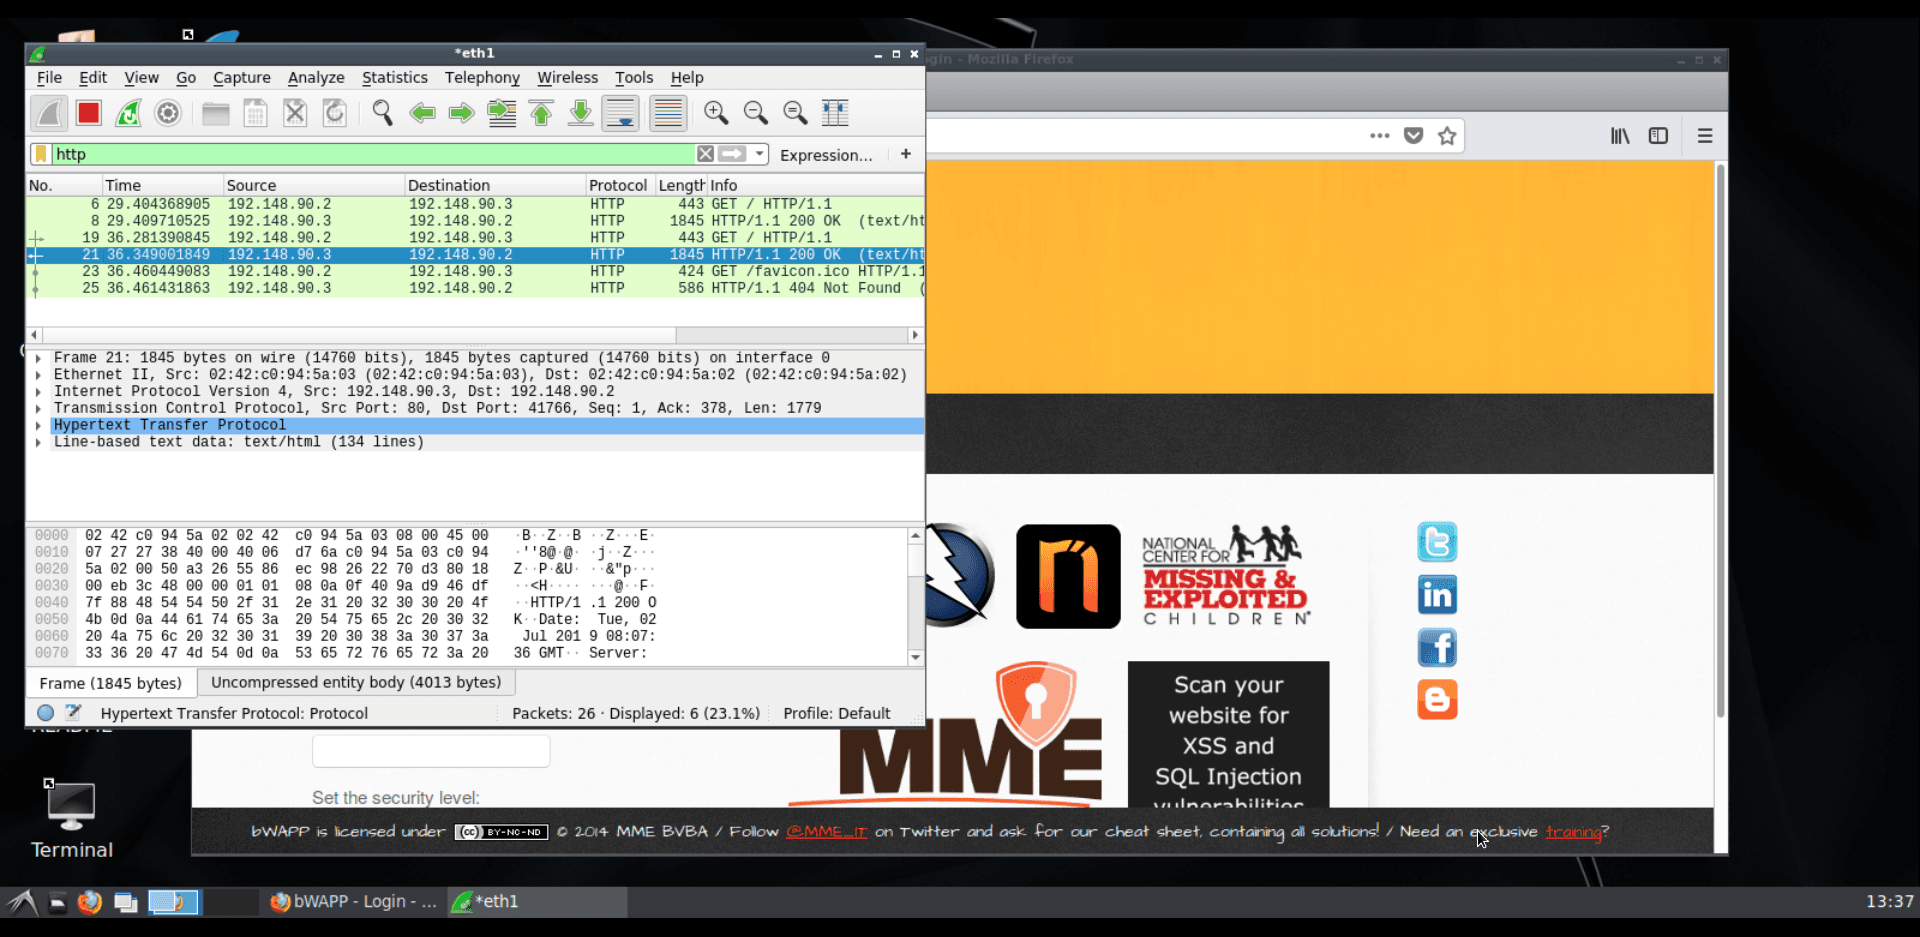Zoom in on packet list text
The width and height of the screenshot is (1920, 937).
716,113
